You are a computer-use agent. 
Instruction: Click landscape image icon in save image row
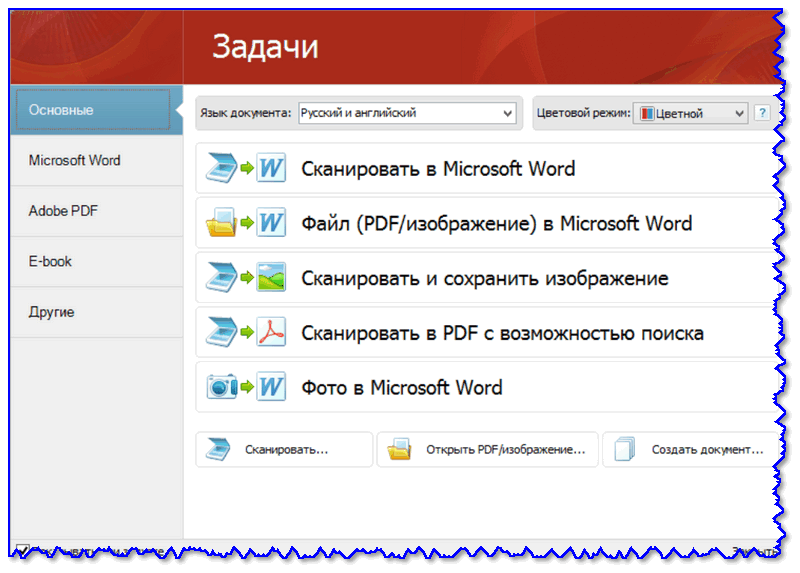coord(271,277)
